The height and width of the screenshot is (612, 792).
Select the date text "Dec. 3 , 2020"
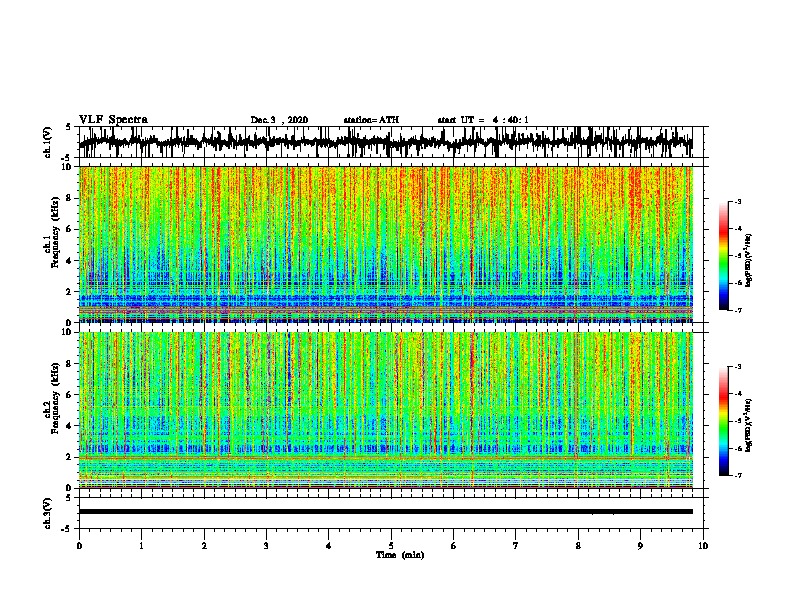click(279, 120)
